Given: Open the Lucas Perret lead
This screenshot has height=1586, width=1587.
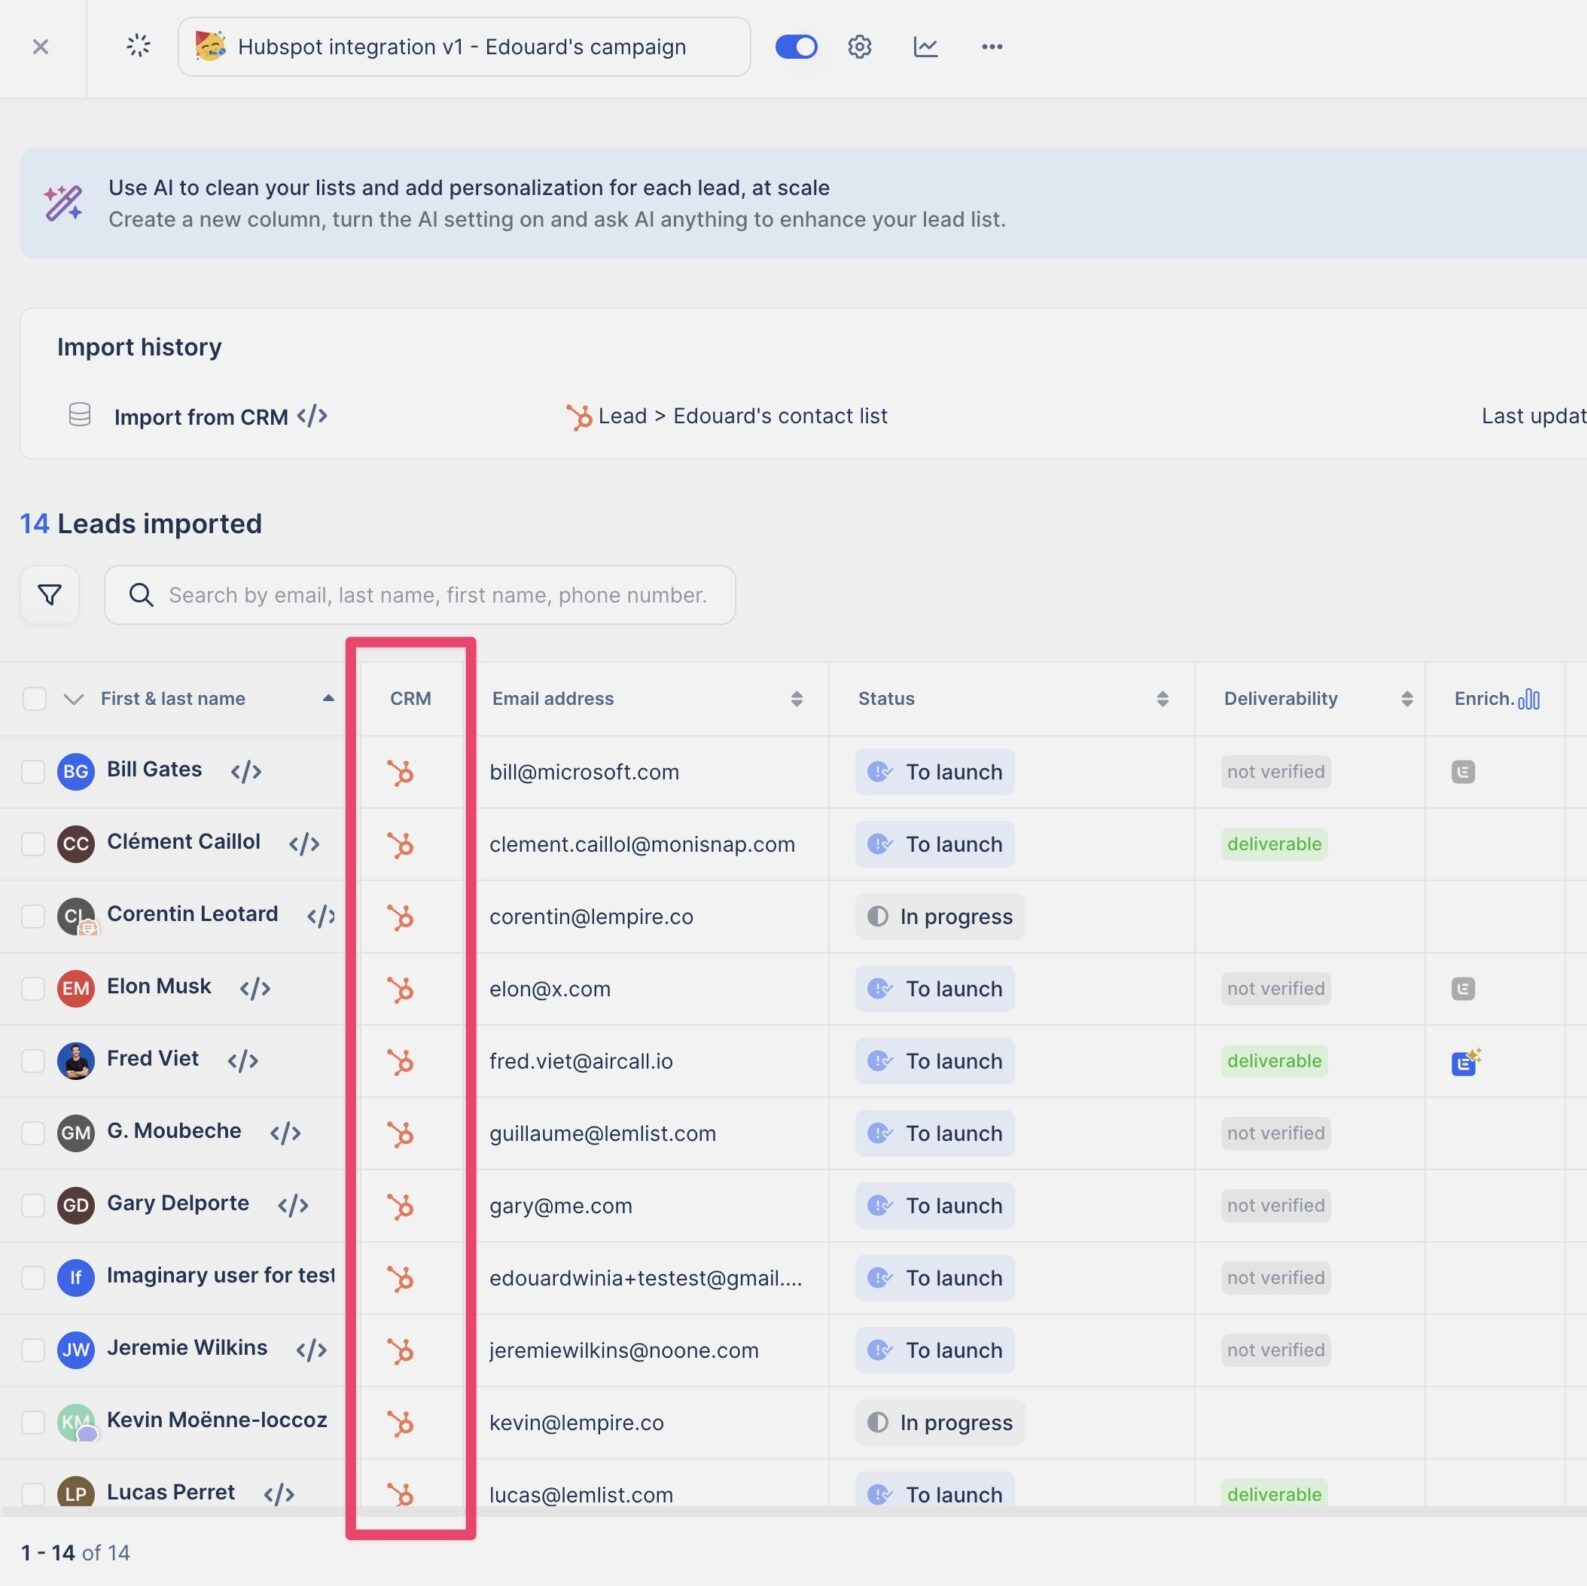Looking at the screenshot, I should click(x=171, y=1492).
